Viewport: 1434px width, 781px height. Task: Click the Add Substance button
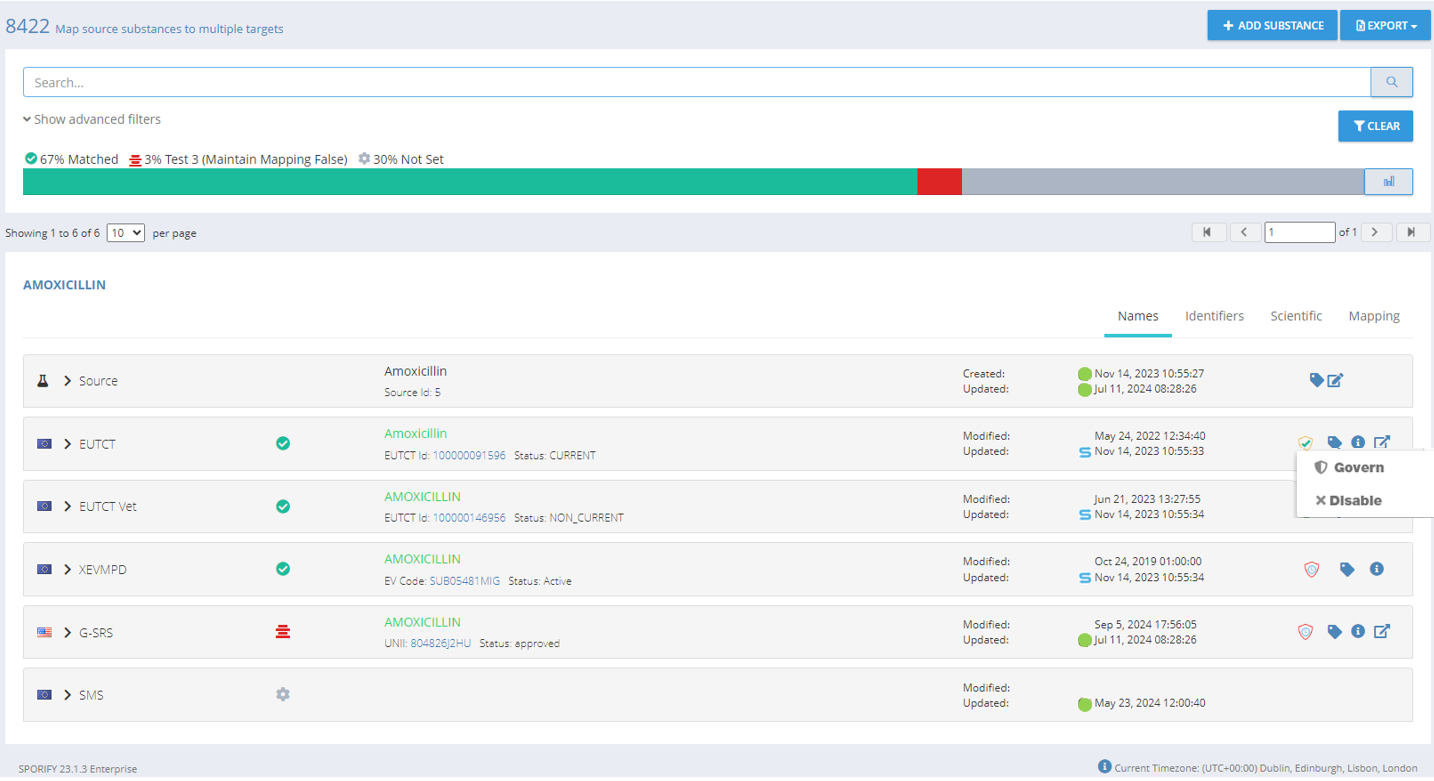pyautogui.click(x=1272, y=26)
